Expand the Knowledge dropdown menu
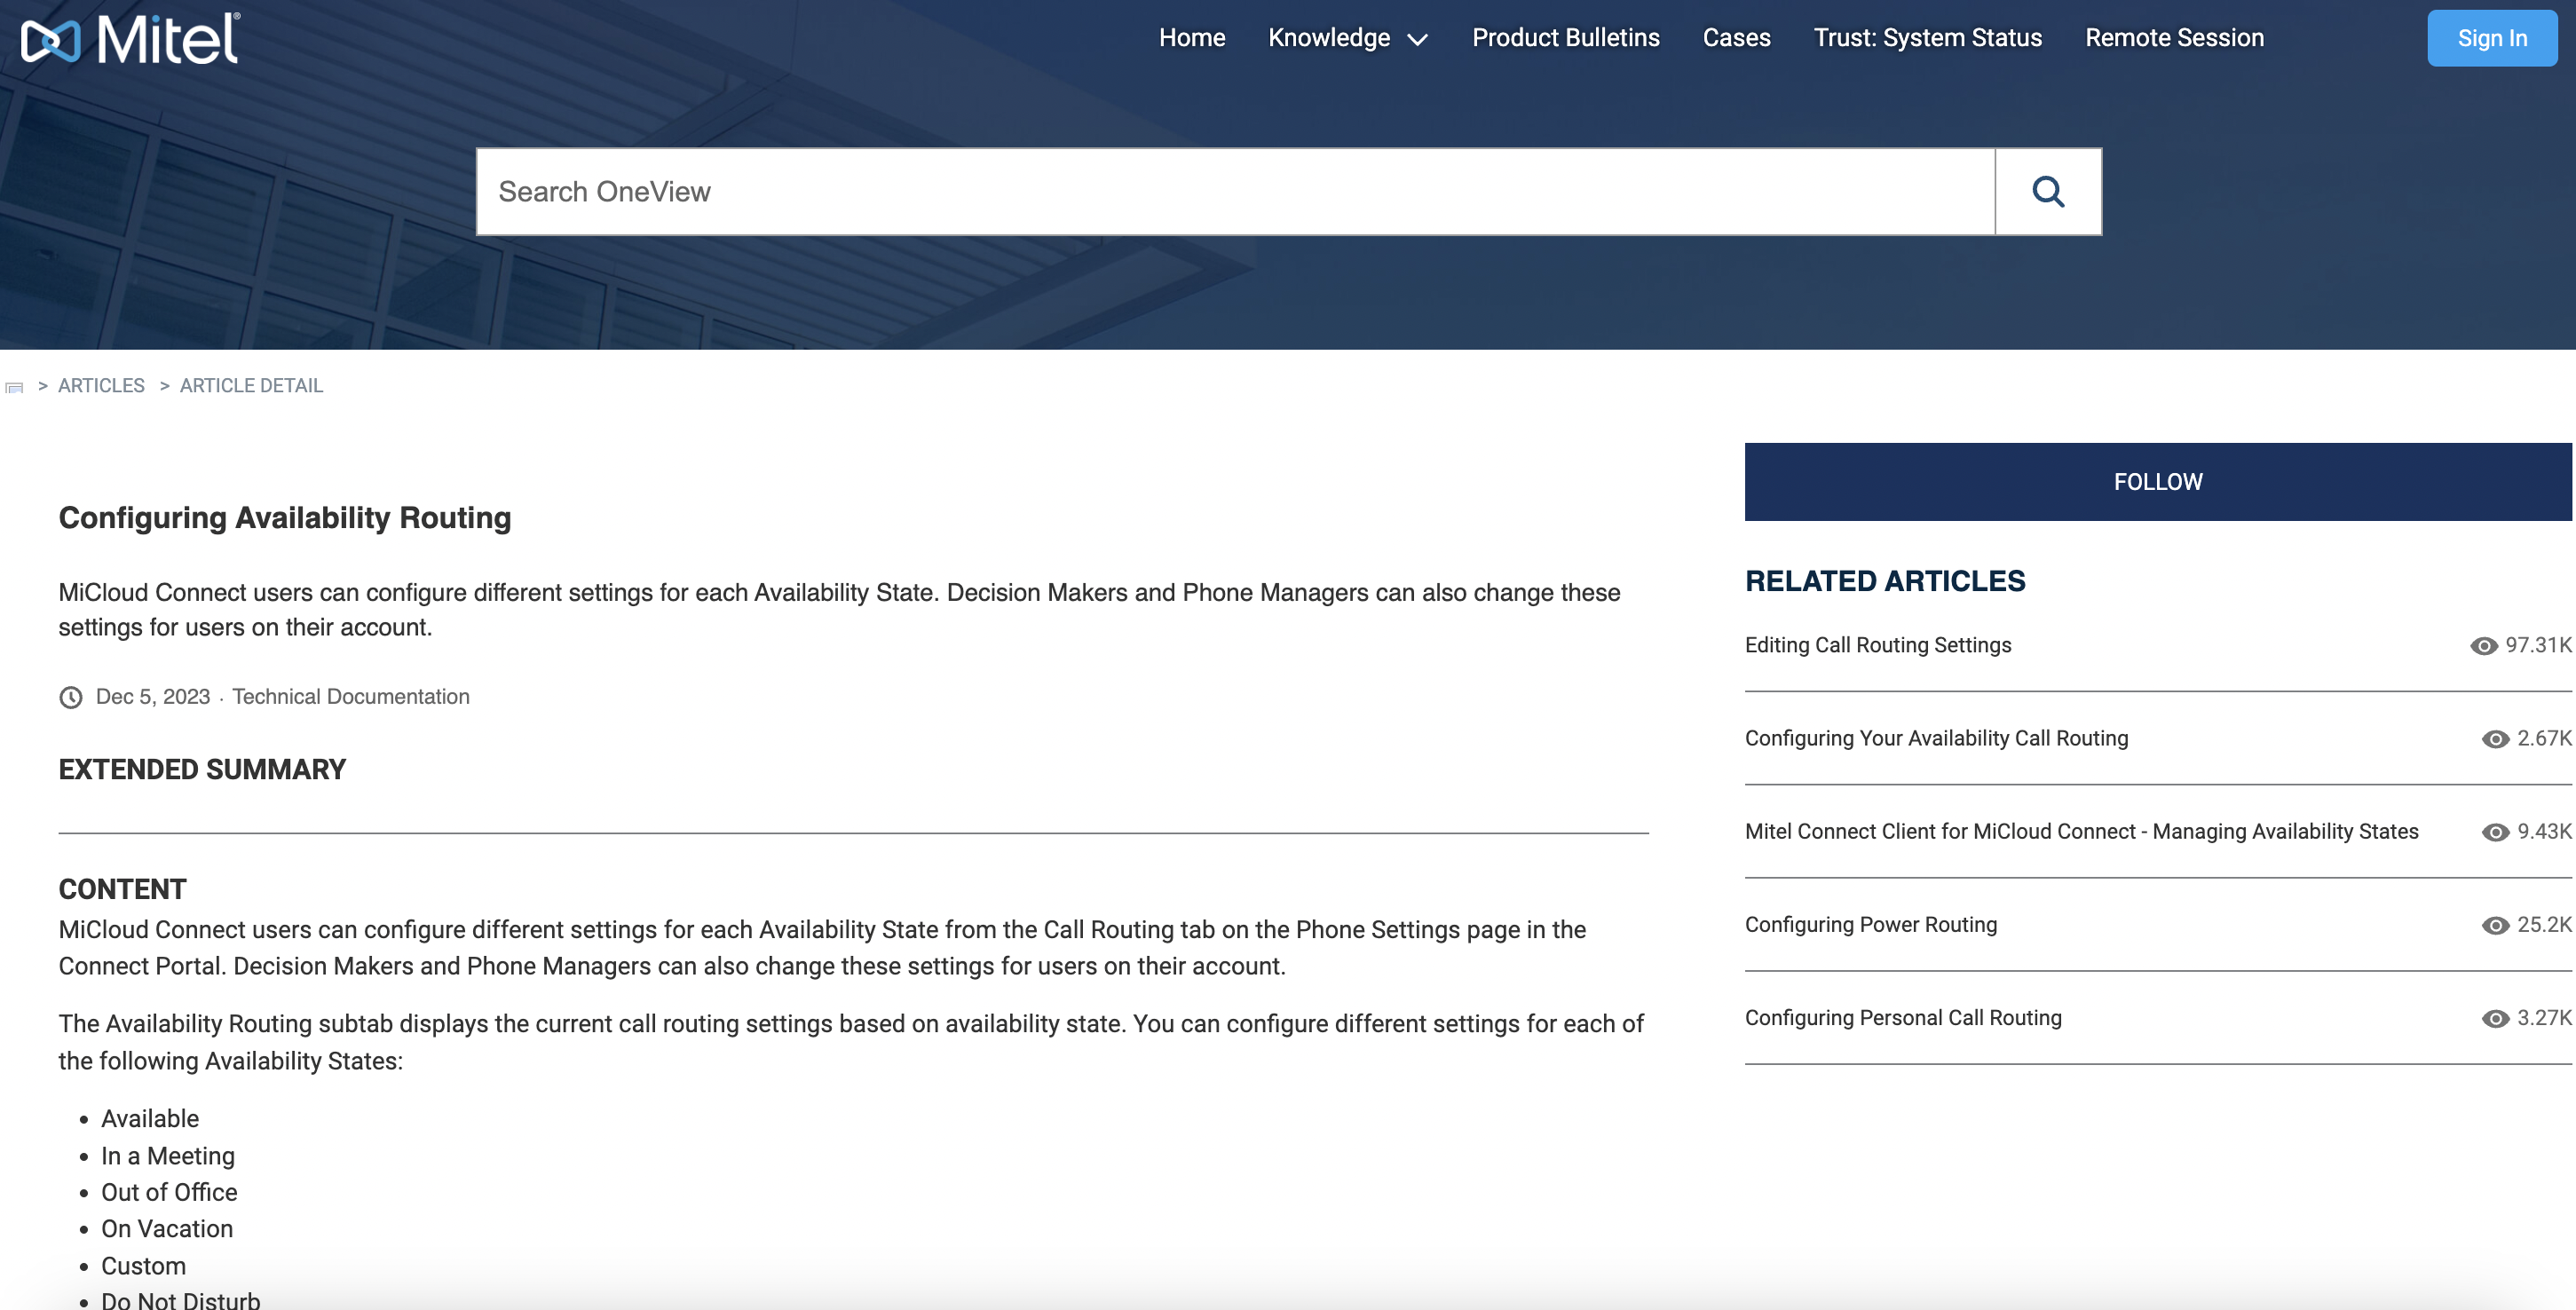This screenshot has width=2576, height=1310. pyautogui.click(x=1348, y=38)
